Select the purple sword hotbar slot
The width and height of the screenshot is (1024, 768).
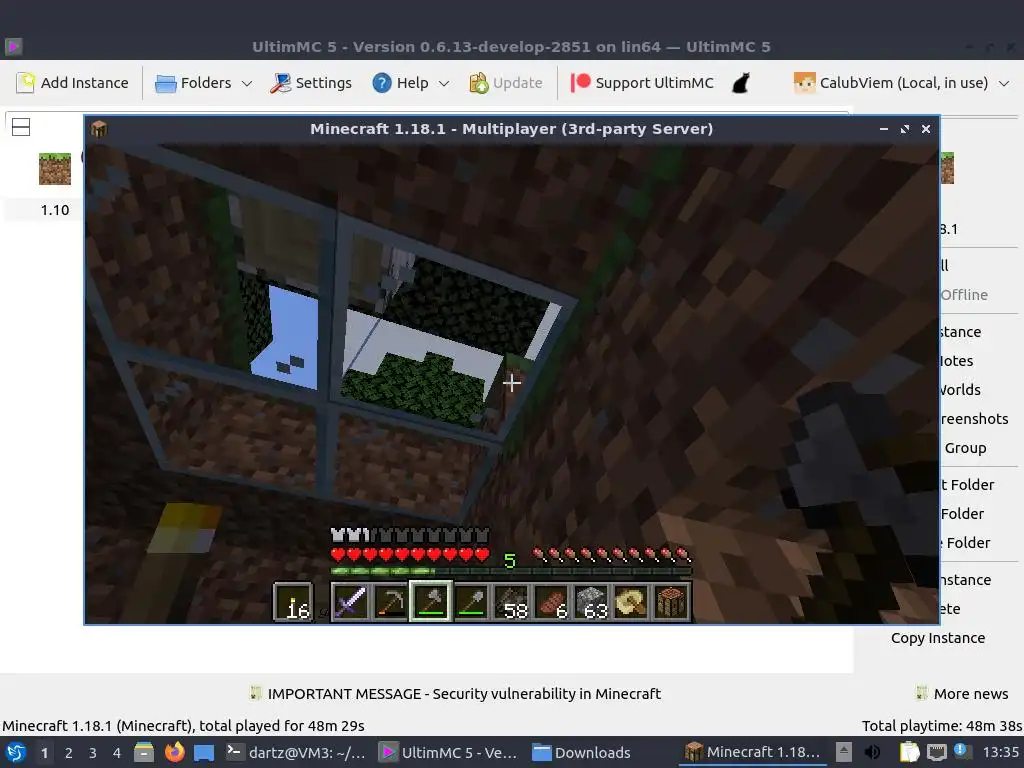350,601
